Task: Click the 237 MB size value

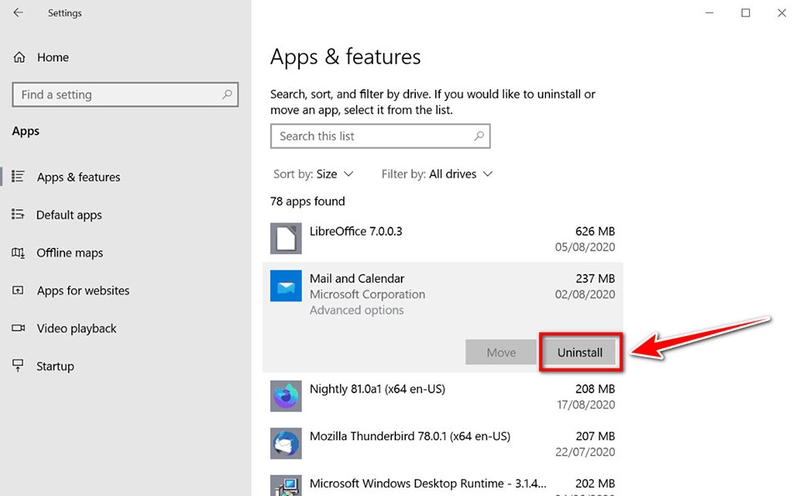Action: [x=595, y=279]
